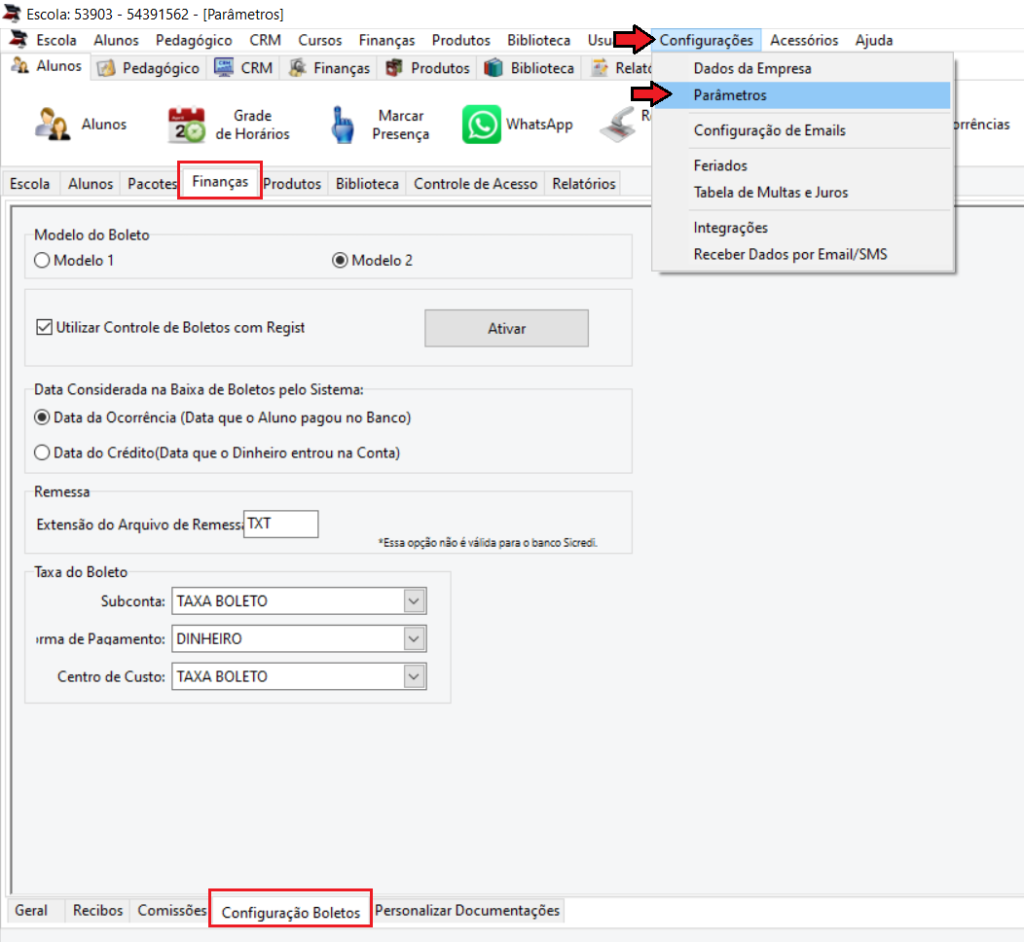Select the Pedagógico ribbon tab
Screen dimensions: 1024x942
click(x=148, y=68)
